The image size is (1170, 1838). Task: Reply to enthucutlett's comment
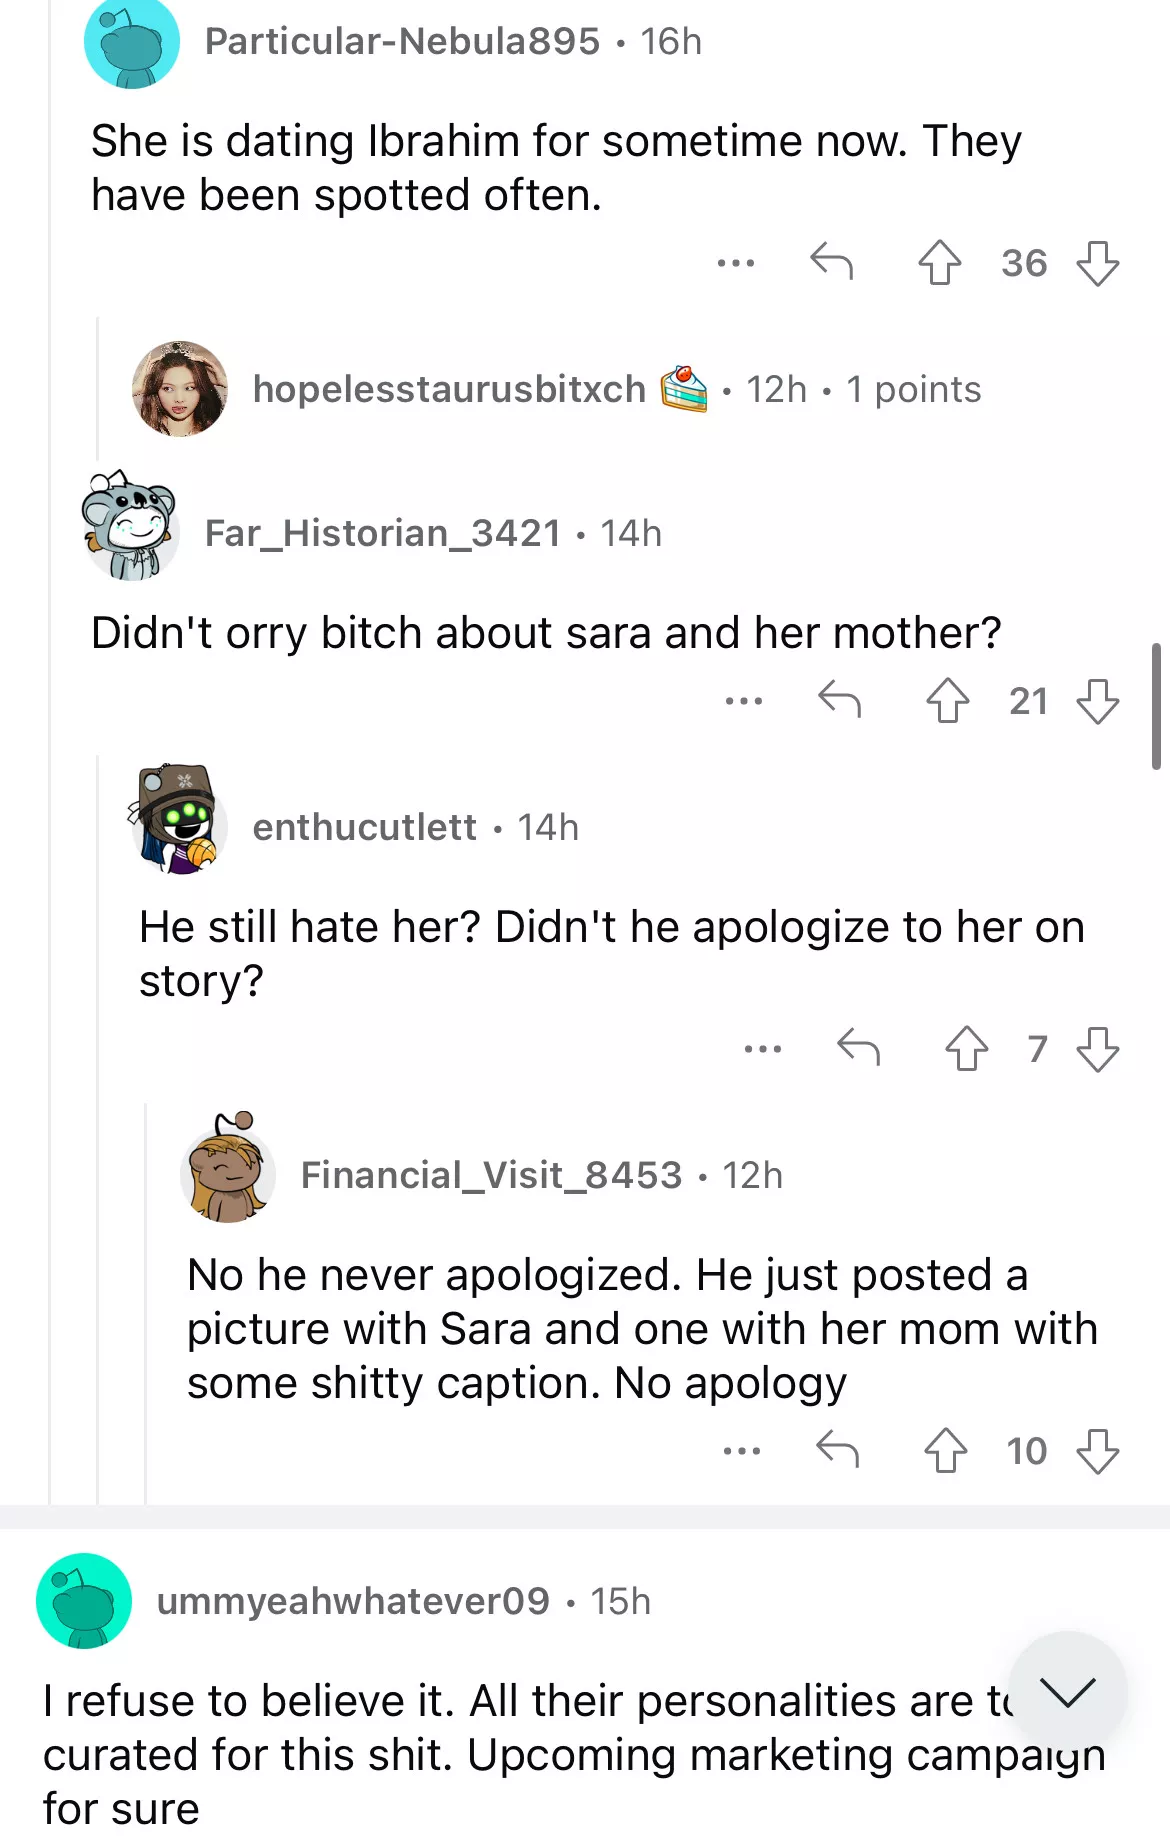pos(858,1048)
